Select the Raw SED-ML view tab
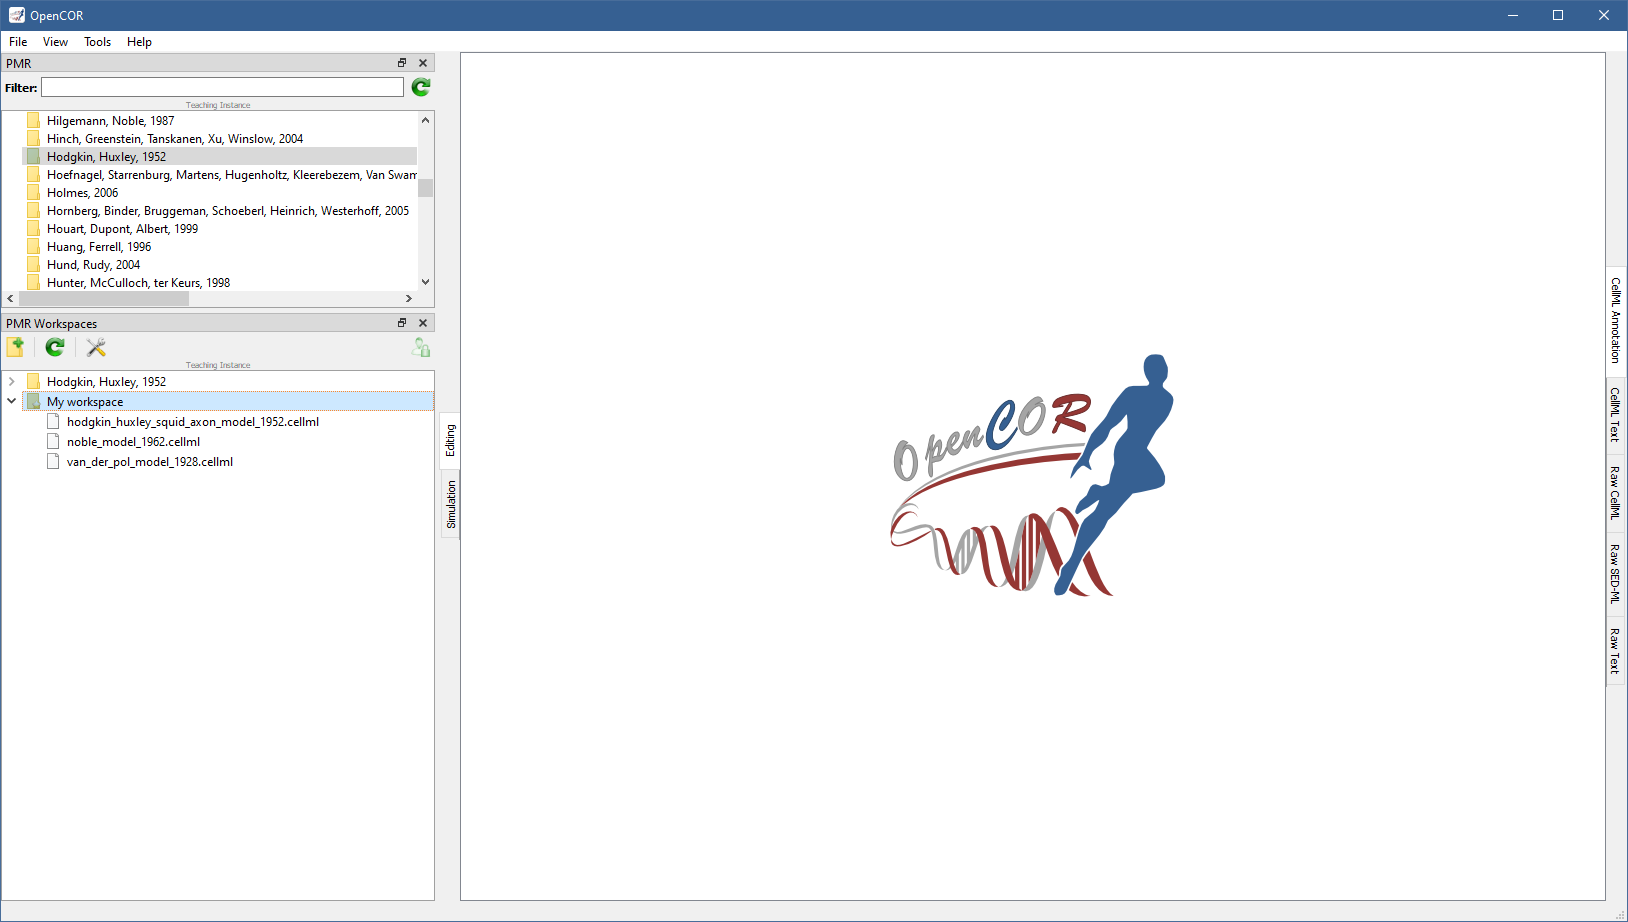This screenshot has height=922, width=1628. tap(1615, 573)
